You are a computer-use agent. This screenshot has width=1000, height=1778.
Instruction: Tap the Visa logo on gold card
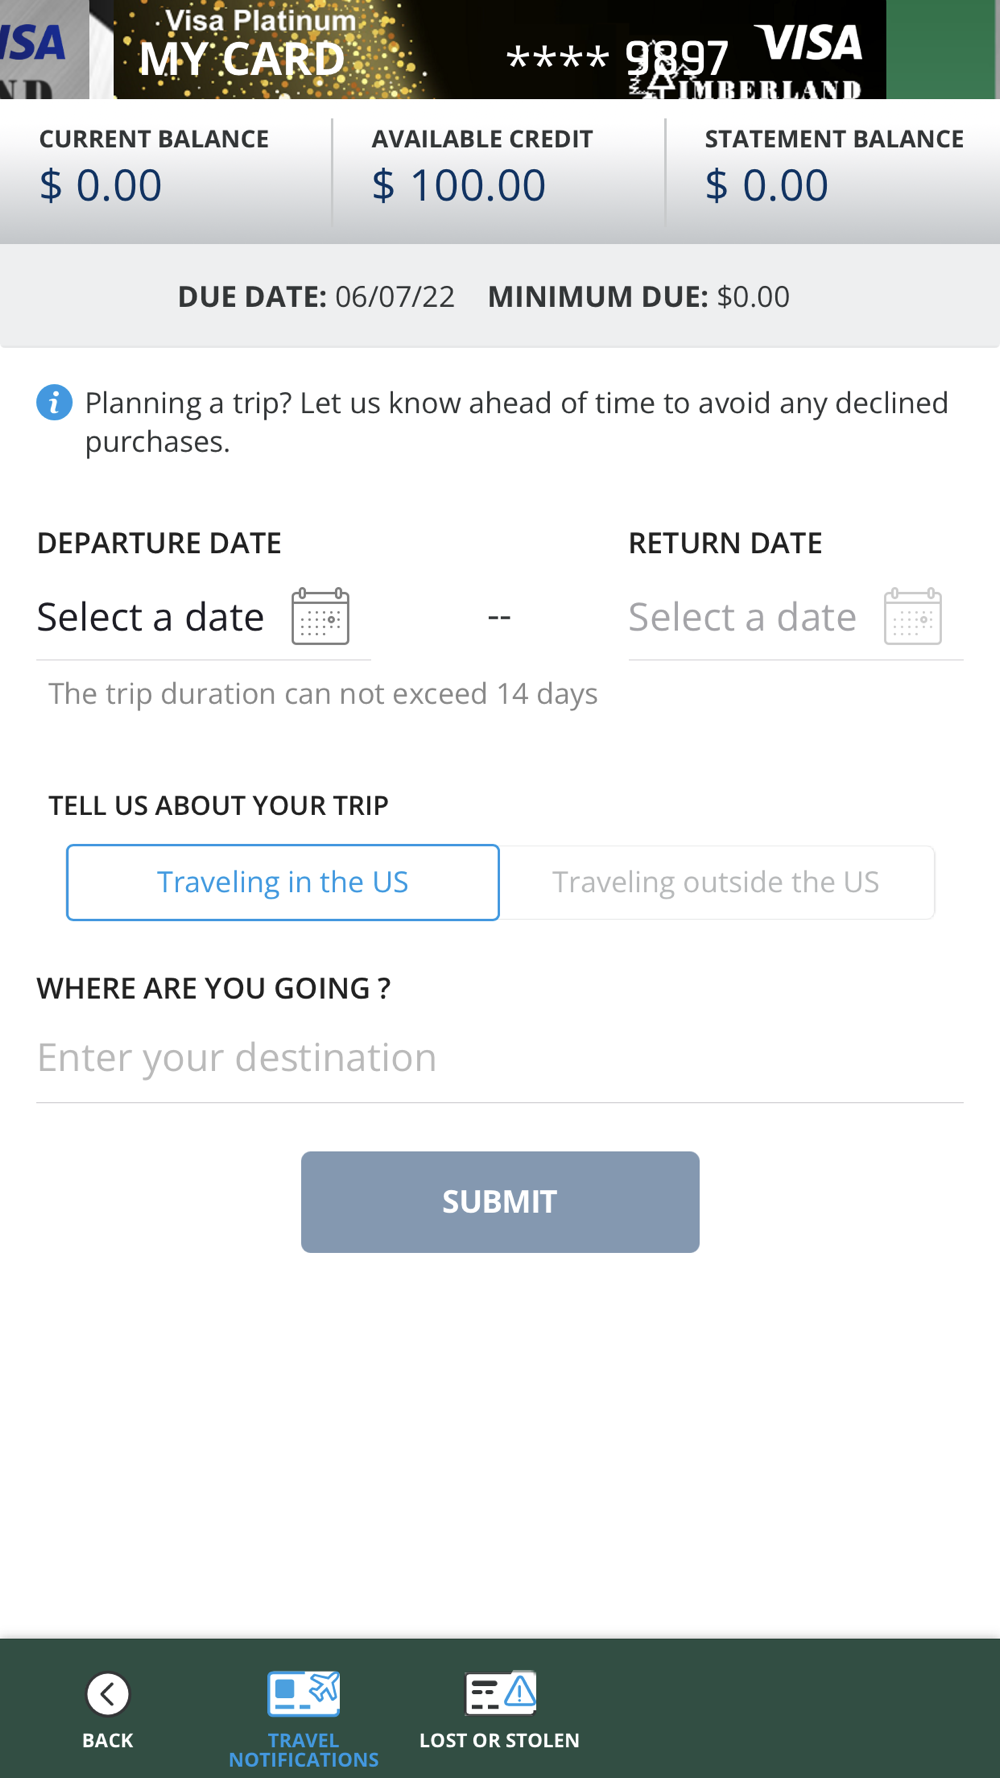pos(808,43)
